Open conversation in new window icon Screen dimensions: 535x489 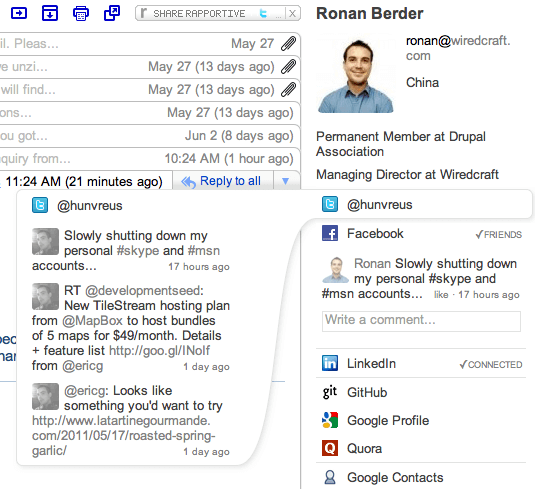[x=112, y=14]
